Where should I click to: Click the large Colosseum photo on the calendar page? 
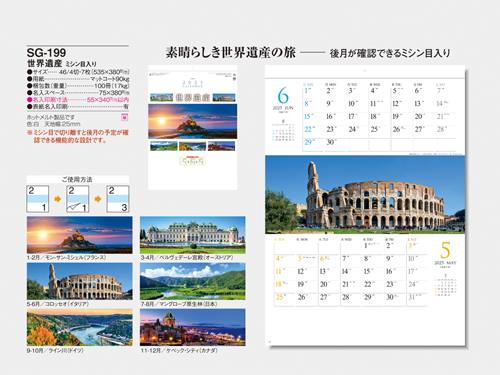[365, 195]
